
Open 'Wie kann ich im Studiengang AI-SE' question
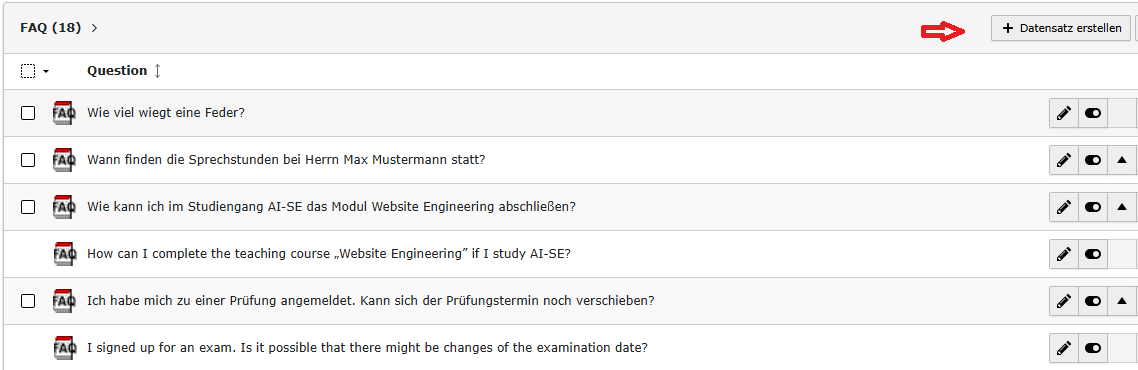(332, 207)
